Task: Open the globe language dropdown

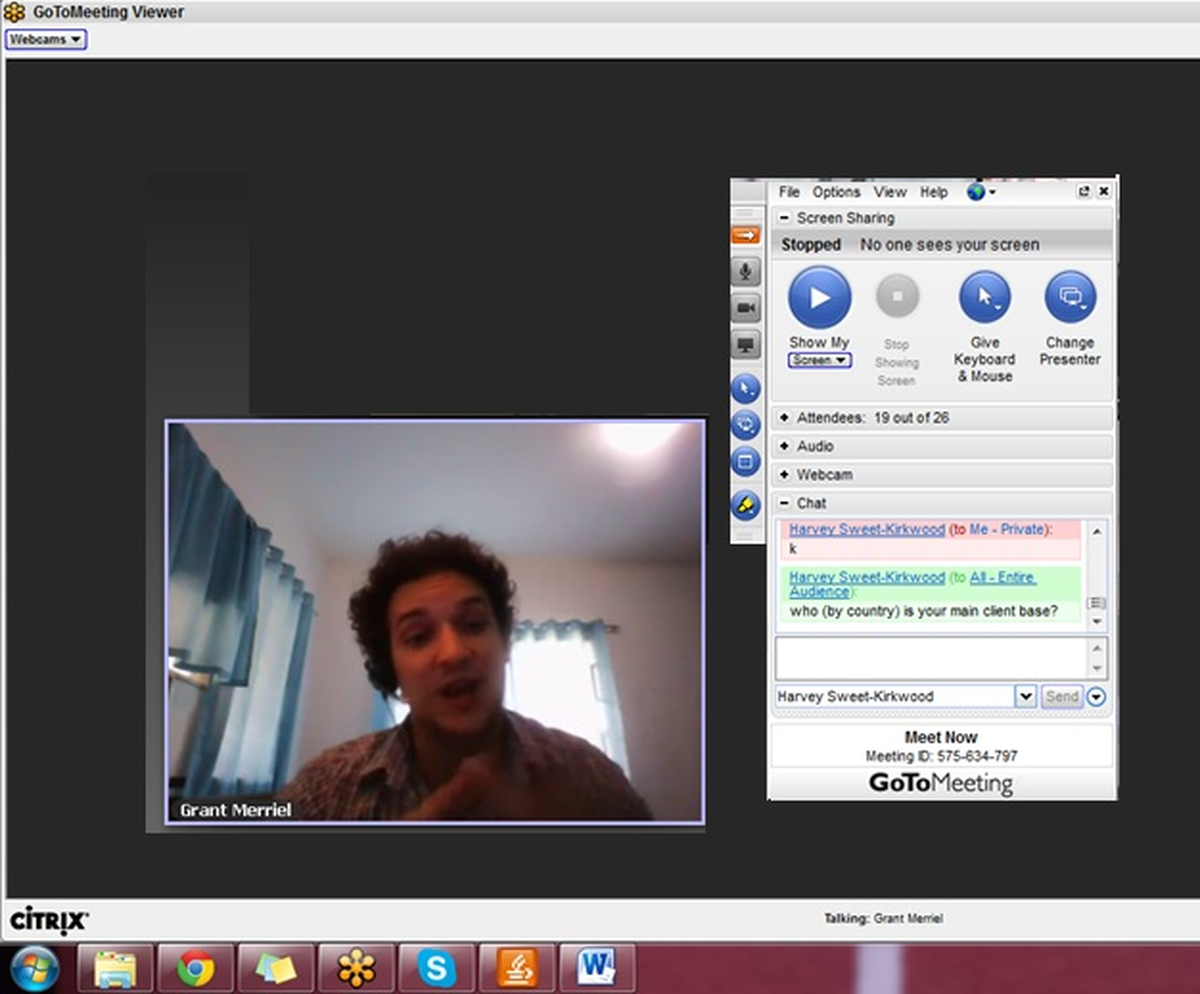Action: tap(980, 191)
